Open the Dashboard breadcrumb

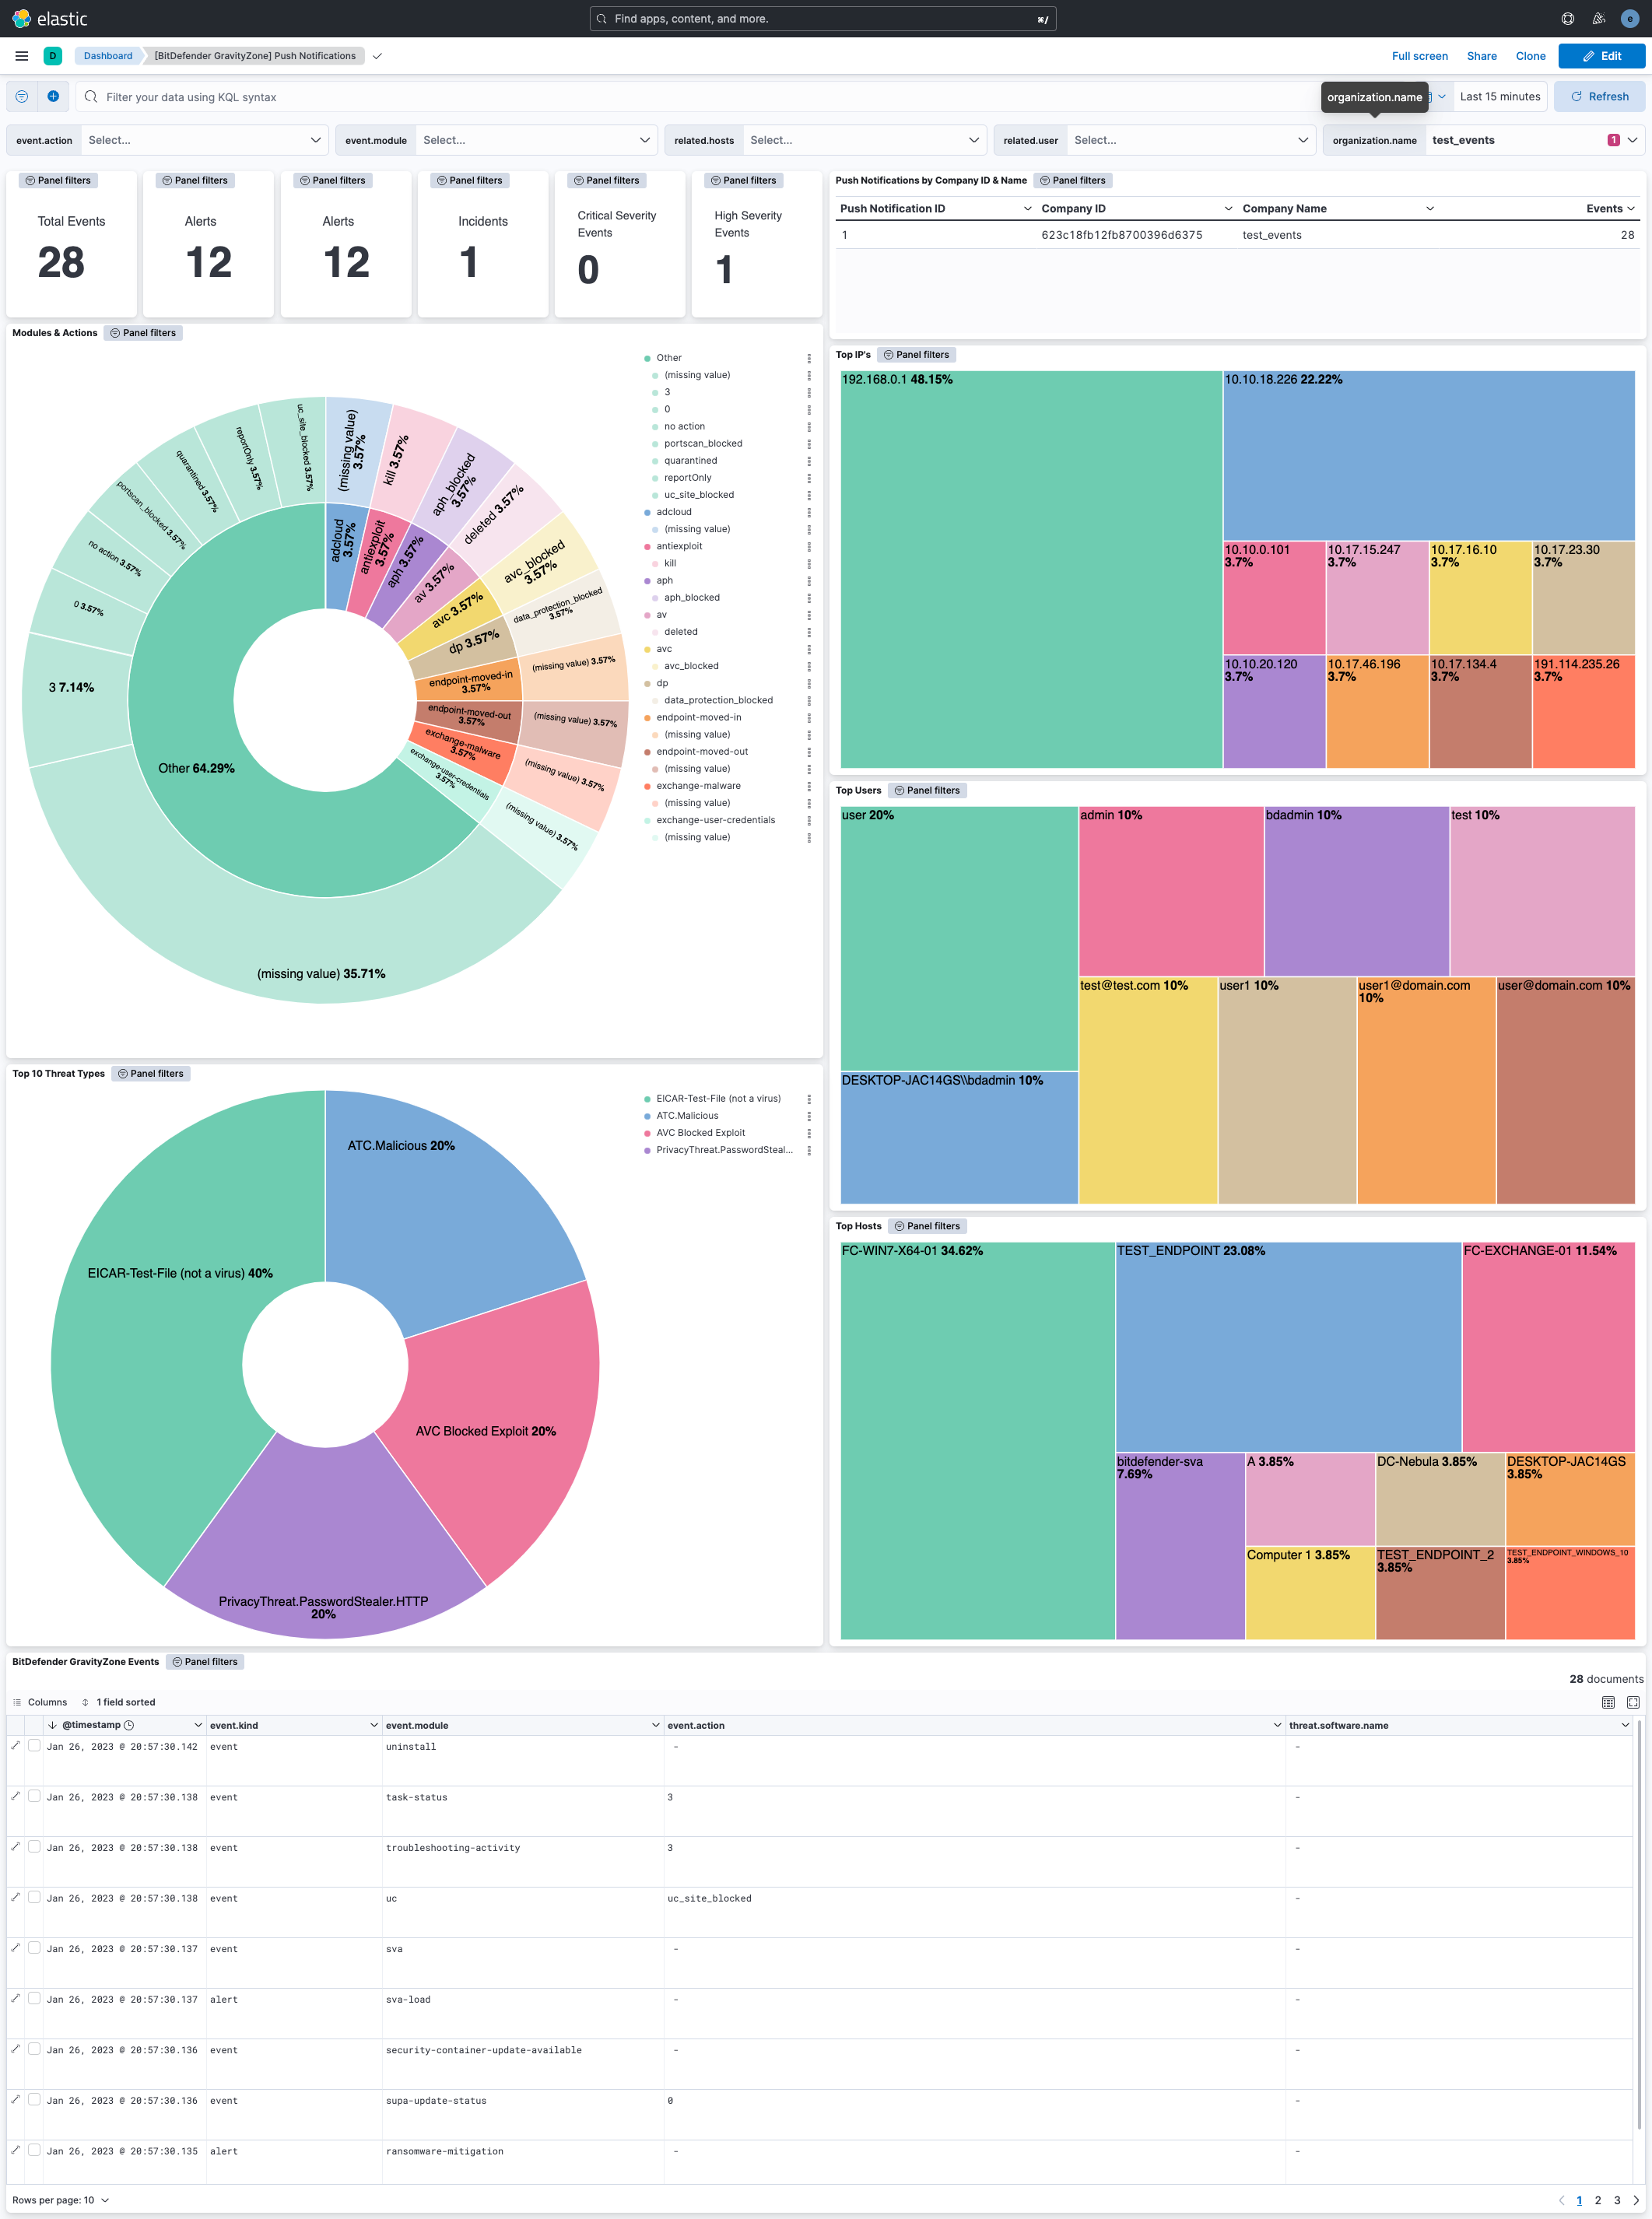(107, 56)
